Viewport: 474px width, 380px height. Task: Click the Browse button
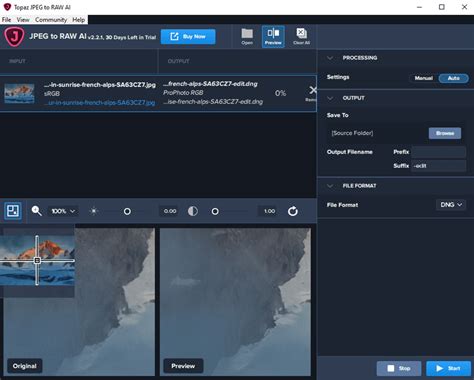[445, 133]
